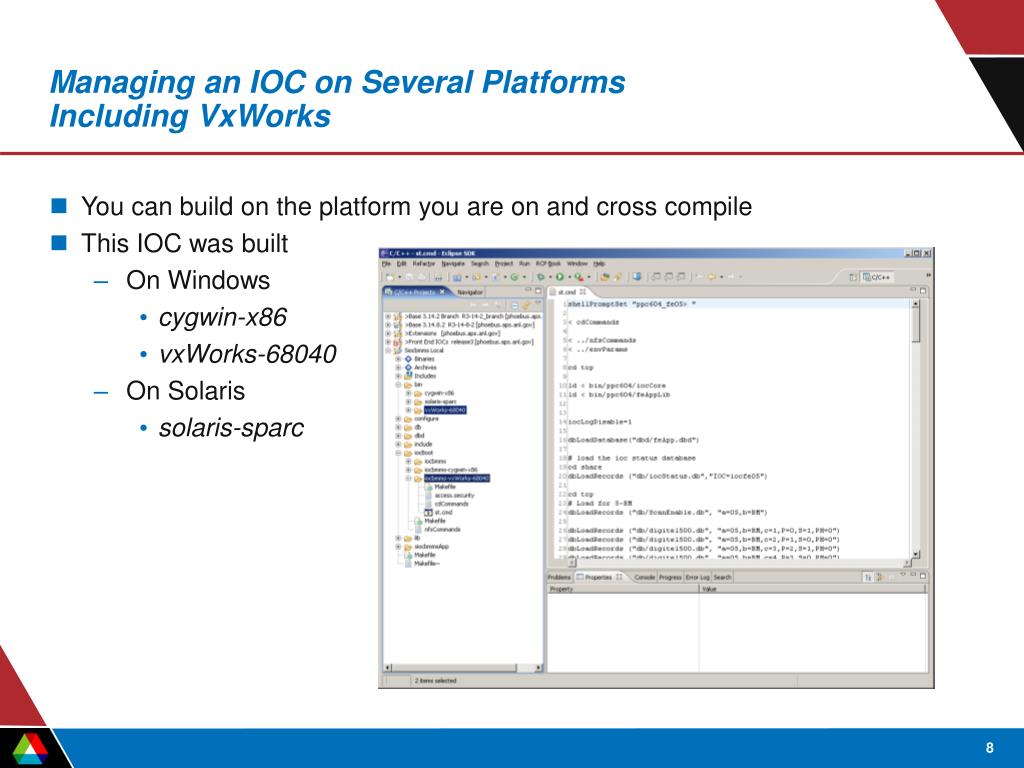Collapse the bin folder
The width and height of the screenshot is (1024, 768).
tap(398, 385)
